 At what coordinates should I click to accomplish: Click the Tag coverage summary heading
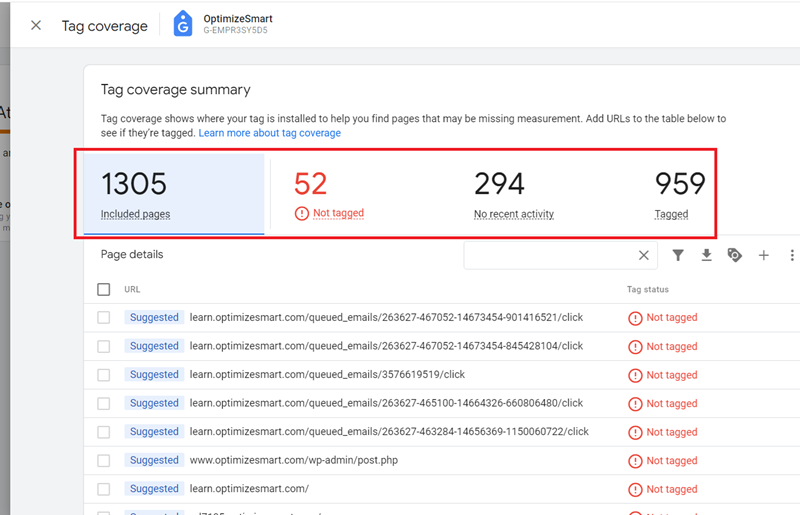tap(176, 90)
